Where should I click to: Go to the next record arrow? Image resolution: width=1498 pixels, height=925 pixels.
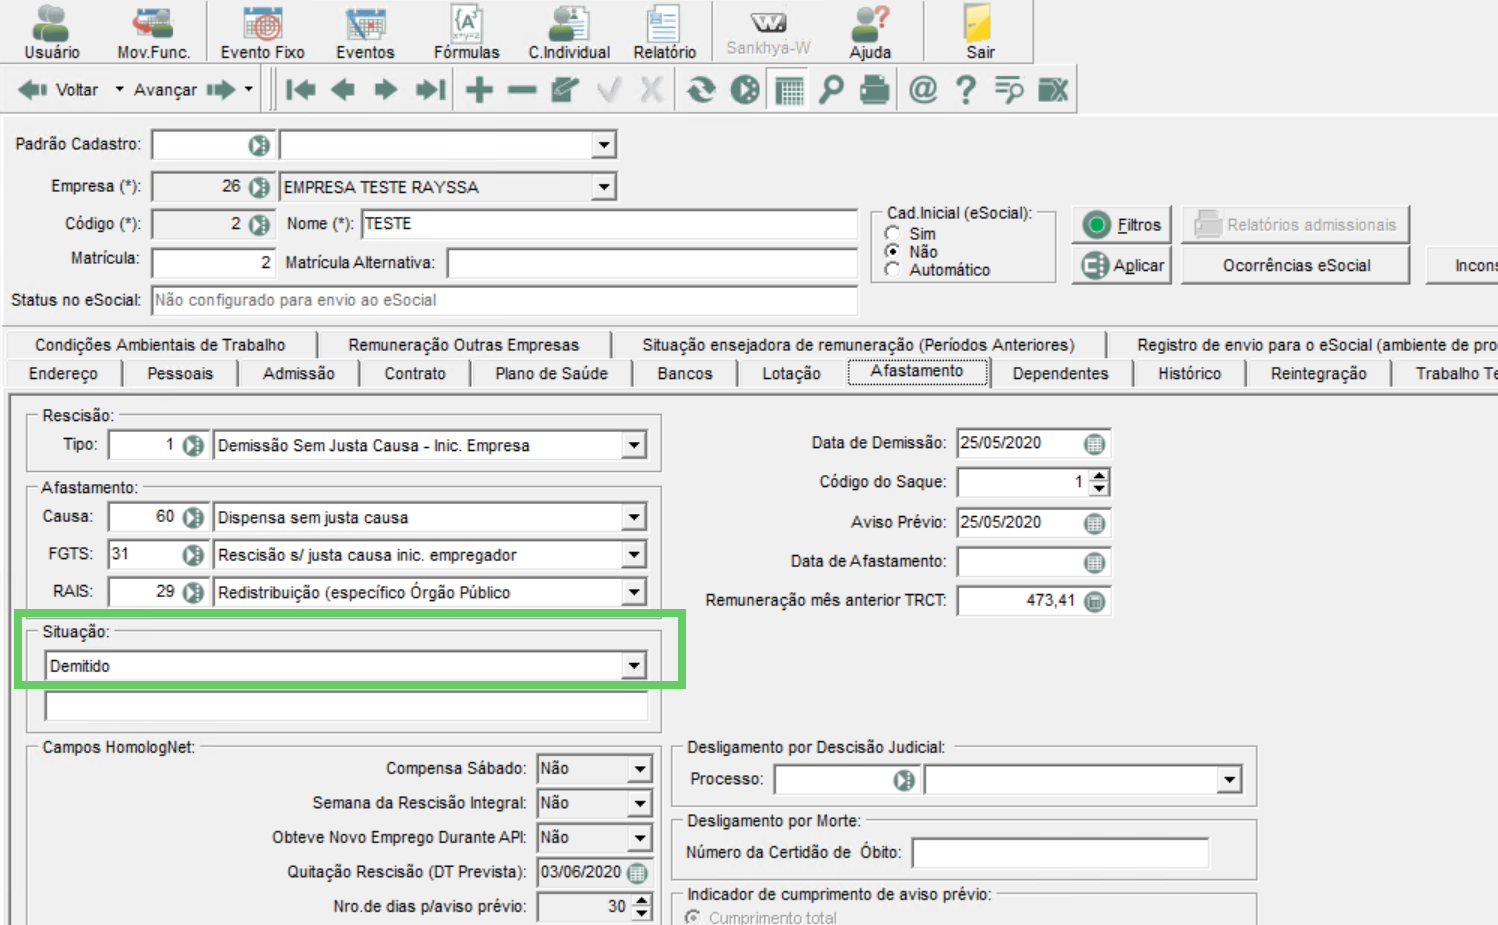click(x=386, y=90)
